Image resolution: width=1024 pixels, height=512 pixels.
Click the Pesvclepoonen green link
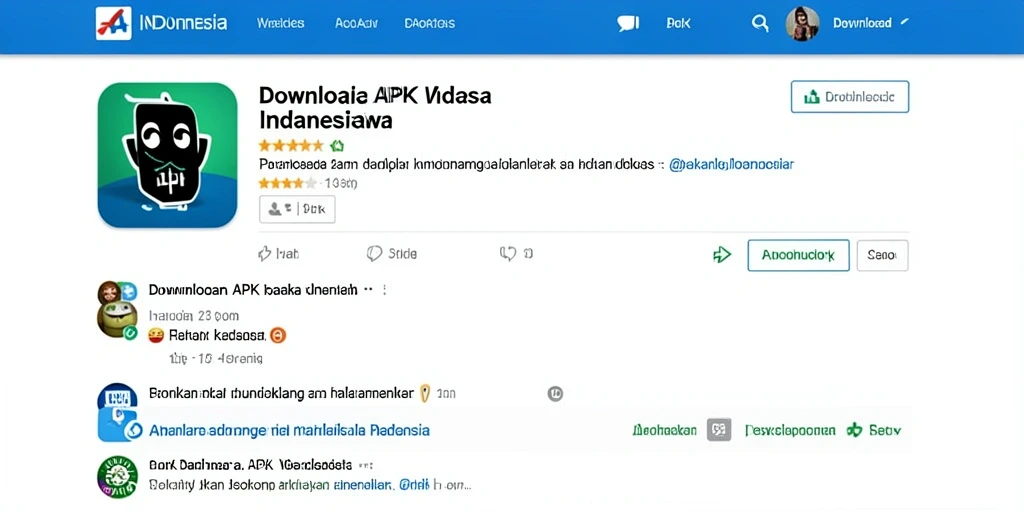pyautogui.click(x=790, y=430)
